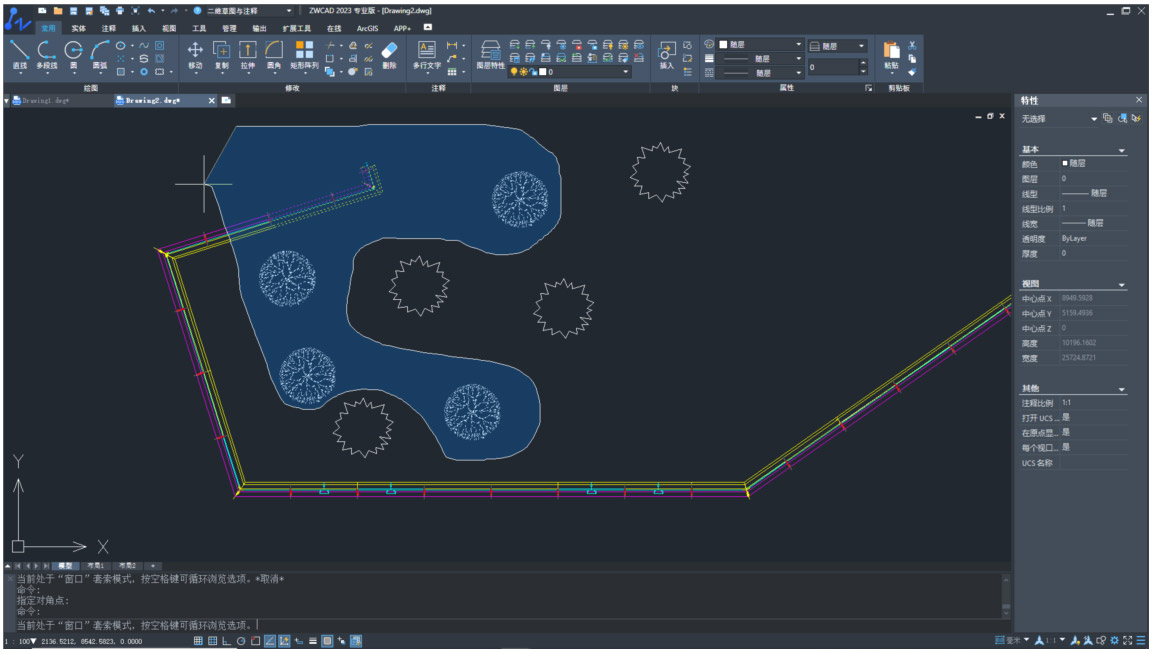Screen dimensions: 1154x653
Task: Open the 多行文字 (Multiline text) tool
Action: pos(426,52)
